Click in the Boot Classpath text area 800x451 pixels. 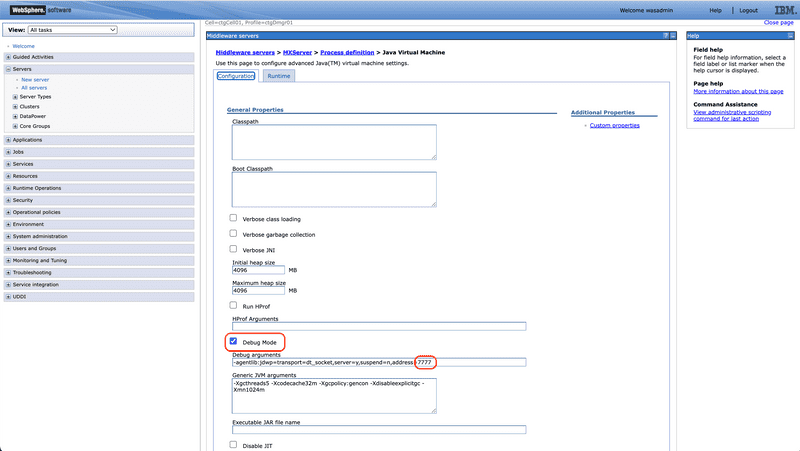334,189
